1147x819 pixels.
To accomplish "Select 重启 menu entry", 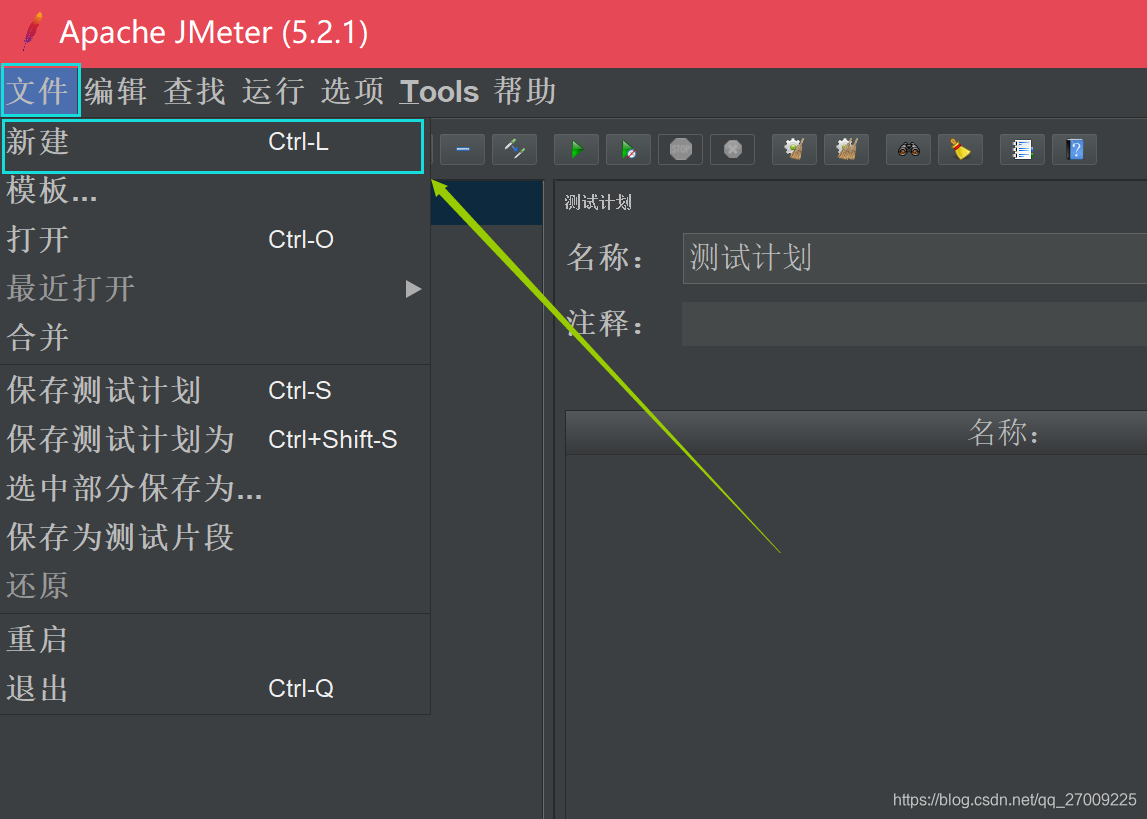I will pos(215,640).
